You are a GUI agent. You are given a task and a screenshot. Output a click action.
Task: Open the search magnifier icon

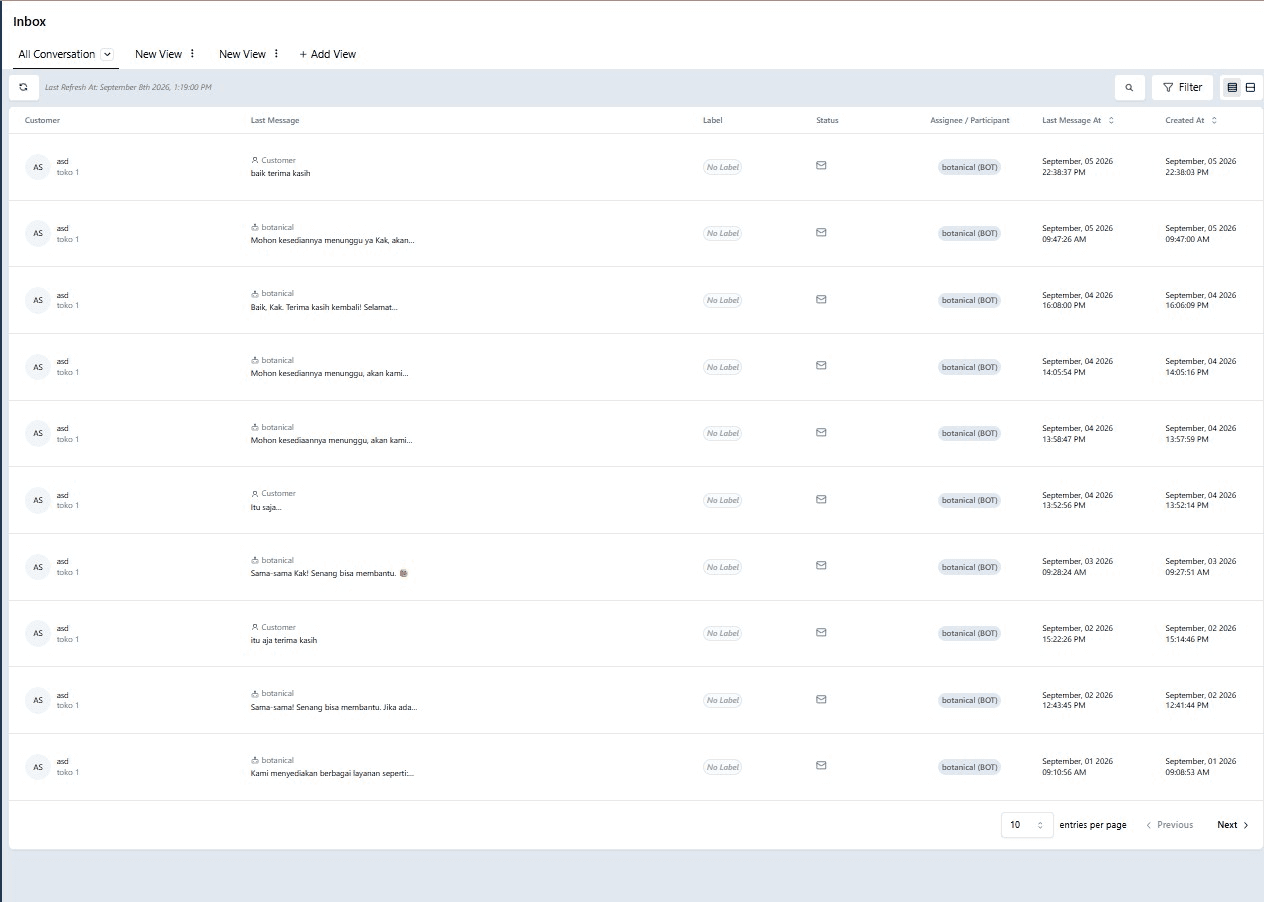[x=1129, y=88]
